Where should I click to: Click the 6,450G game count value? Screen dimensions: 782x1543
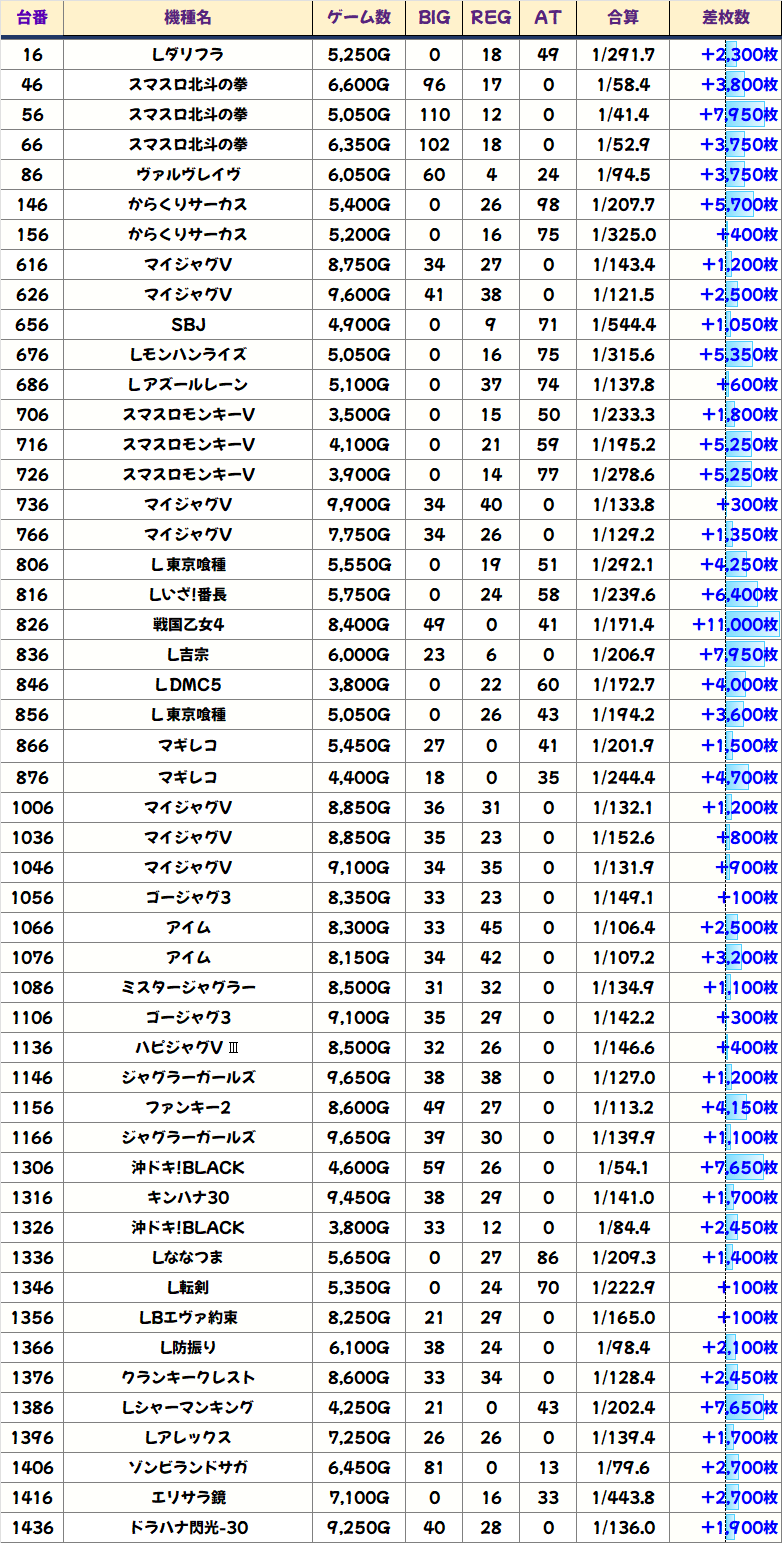click(x=359, y=1468)
